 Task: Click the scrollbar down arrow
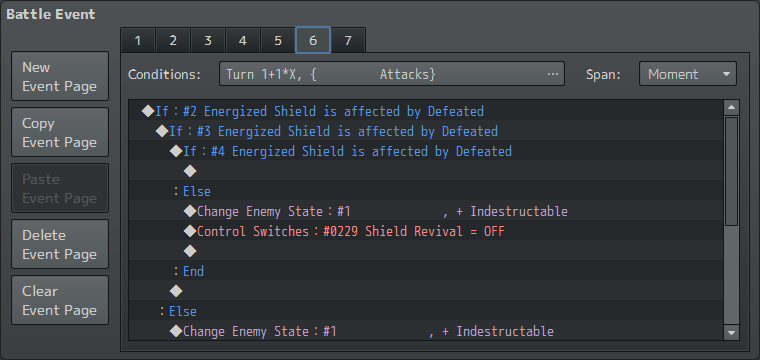(731, 333)
